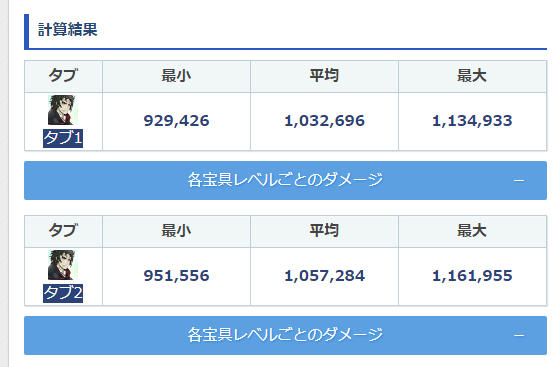Screen dimensions: 555x367
Task: Collapse the first 各宝具レベルごとのダメージ bar
Action: click(x=285, y=180)
